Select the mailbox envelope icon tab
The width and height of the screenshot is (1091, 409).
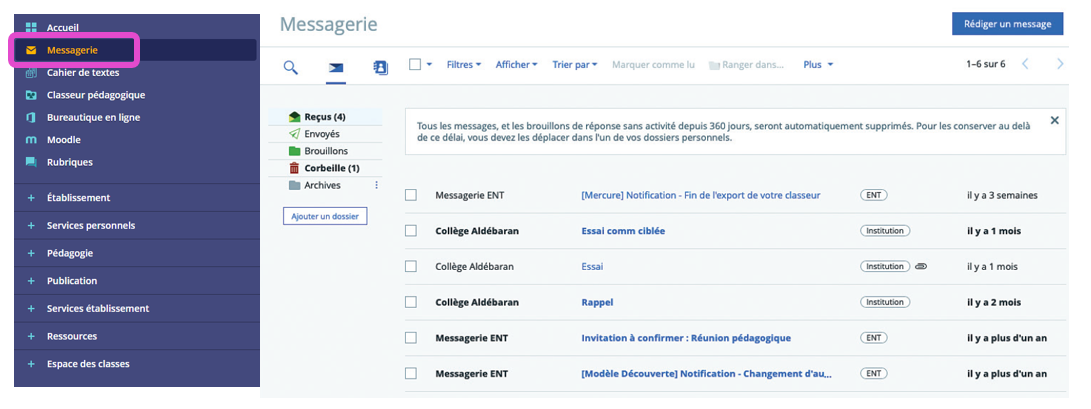[336, 67]
